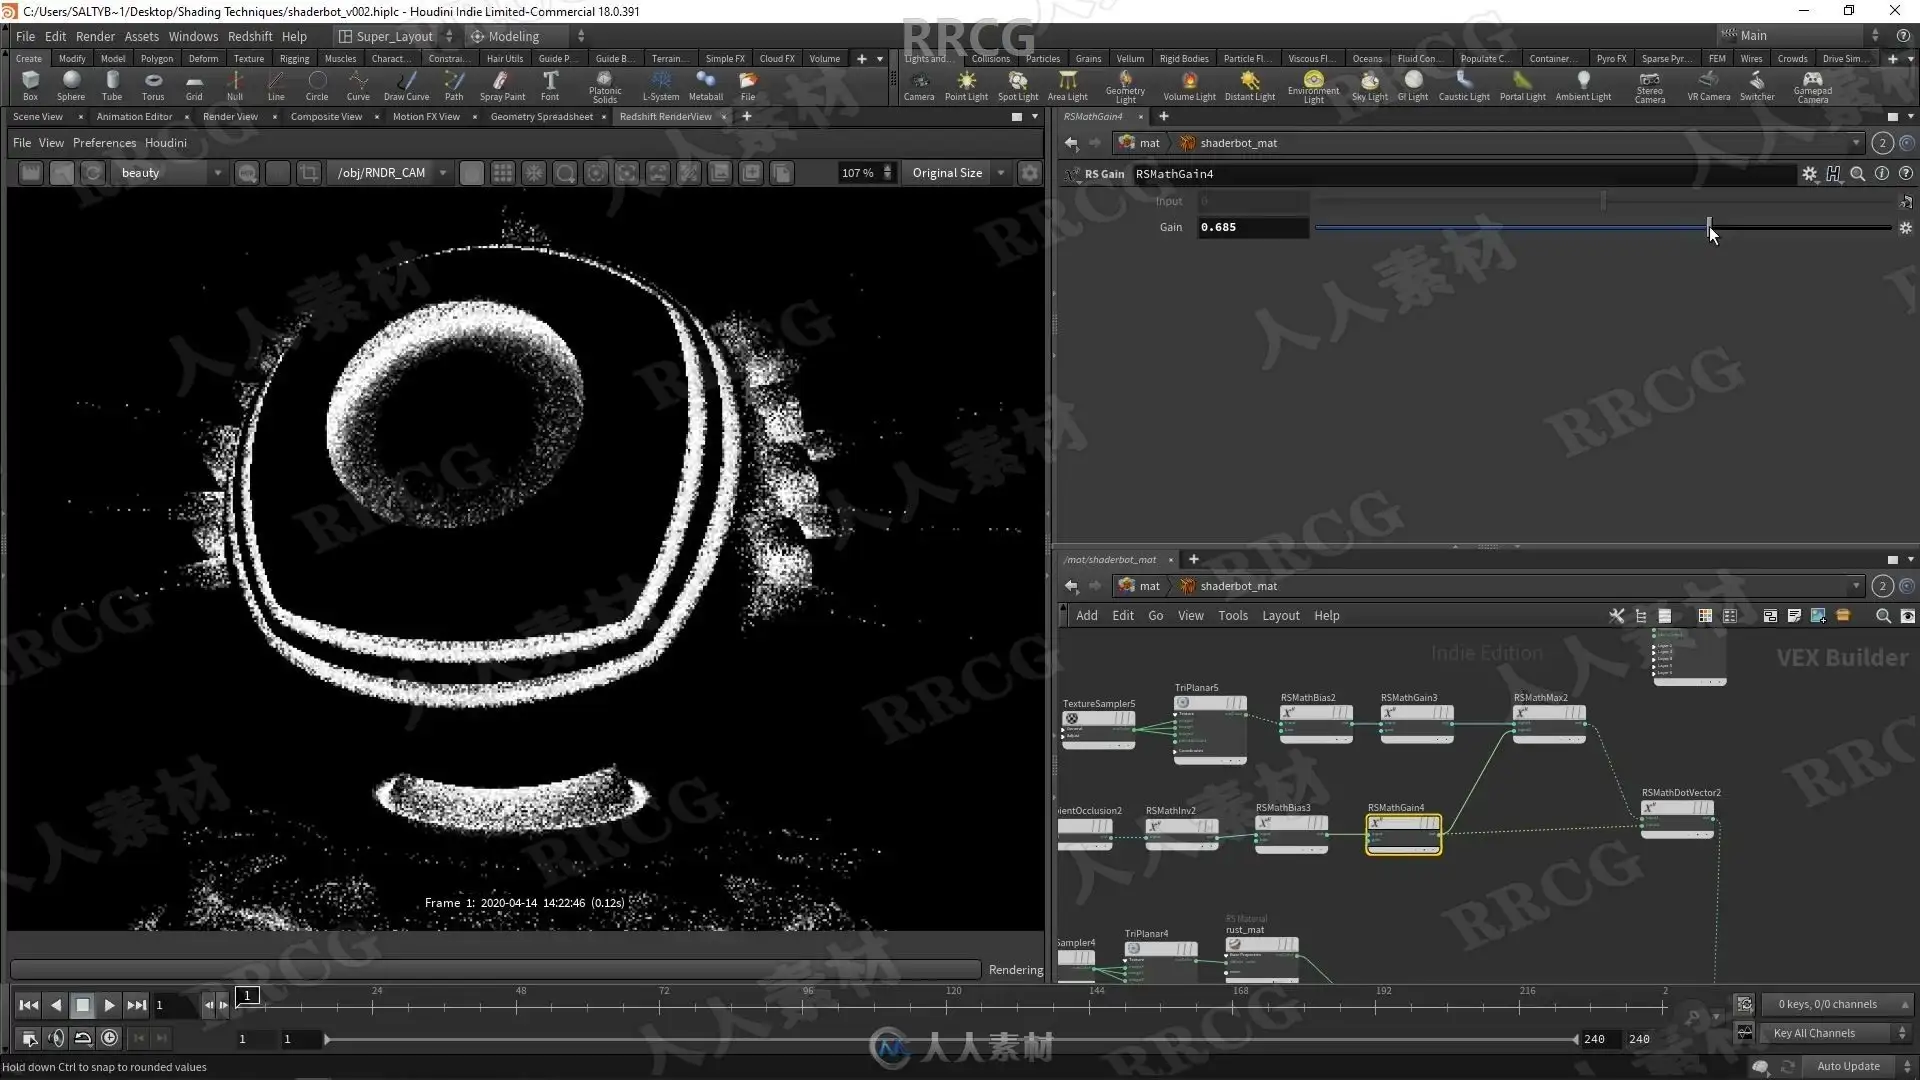The width and height of the screenshot is (1920, 1080).
Task: Open the Redshift menu in menu bar
Action: click(x=249, y=36)
